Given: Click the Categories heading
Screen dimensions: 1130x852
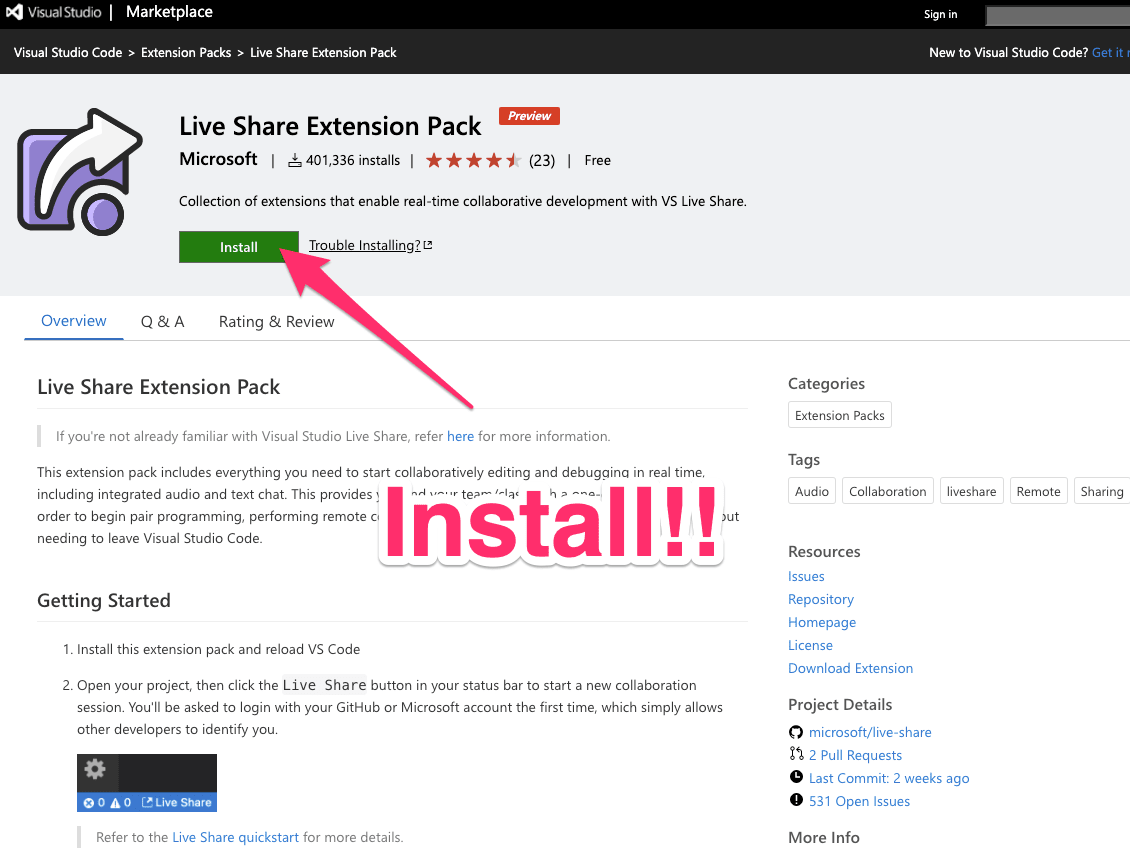Looking at the screenshot, I should [x=826, y=384].
